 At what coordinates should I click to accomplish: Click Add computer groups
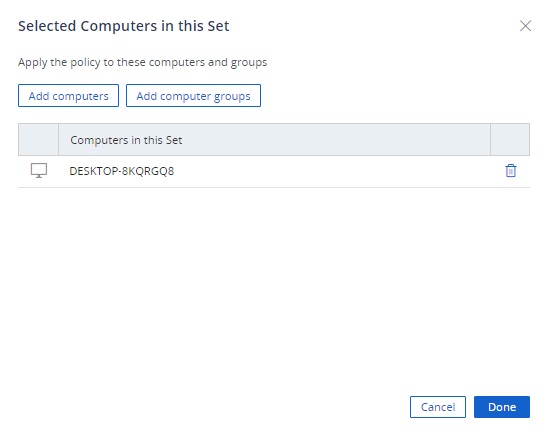pos(193,96)
